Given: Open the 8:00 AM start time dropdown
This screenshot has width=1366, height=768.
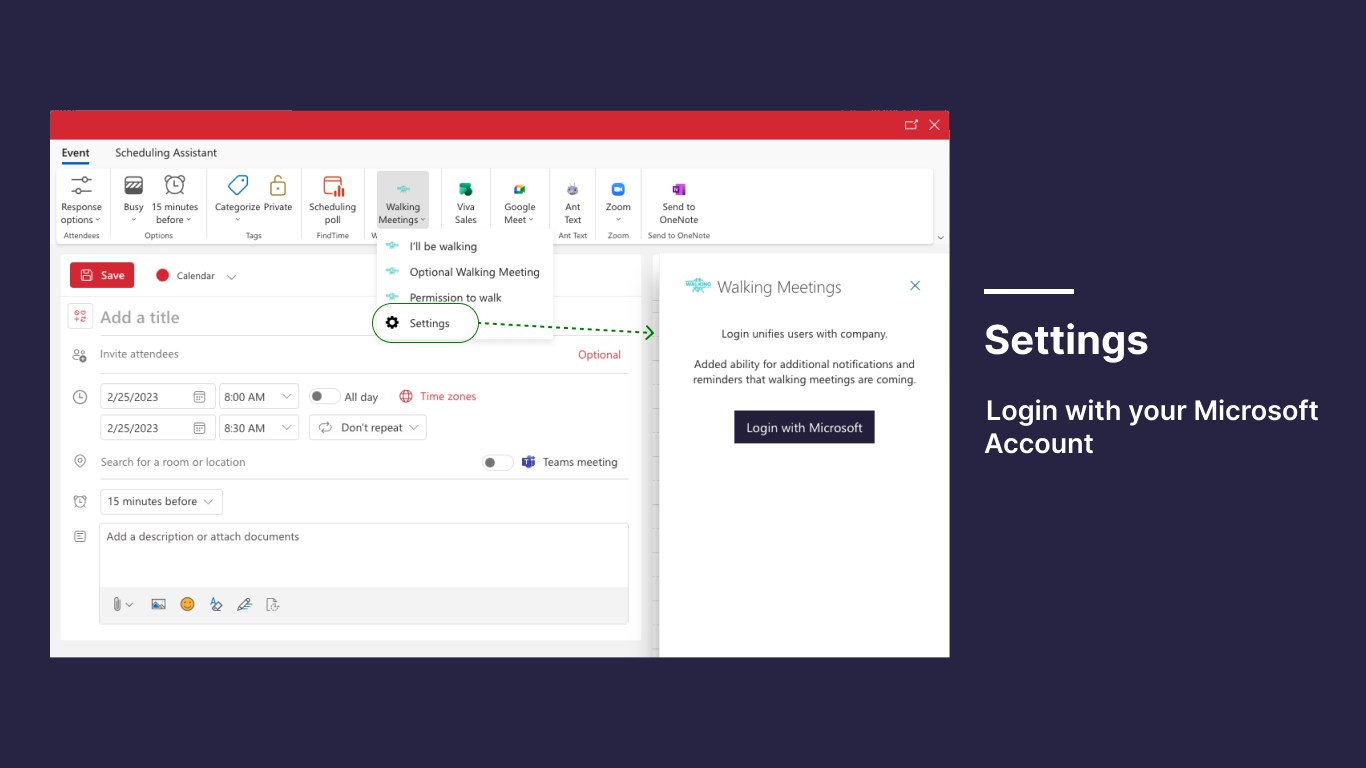Looking at the screenshot, I should 259,397.
